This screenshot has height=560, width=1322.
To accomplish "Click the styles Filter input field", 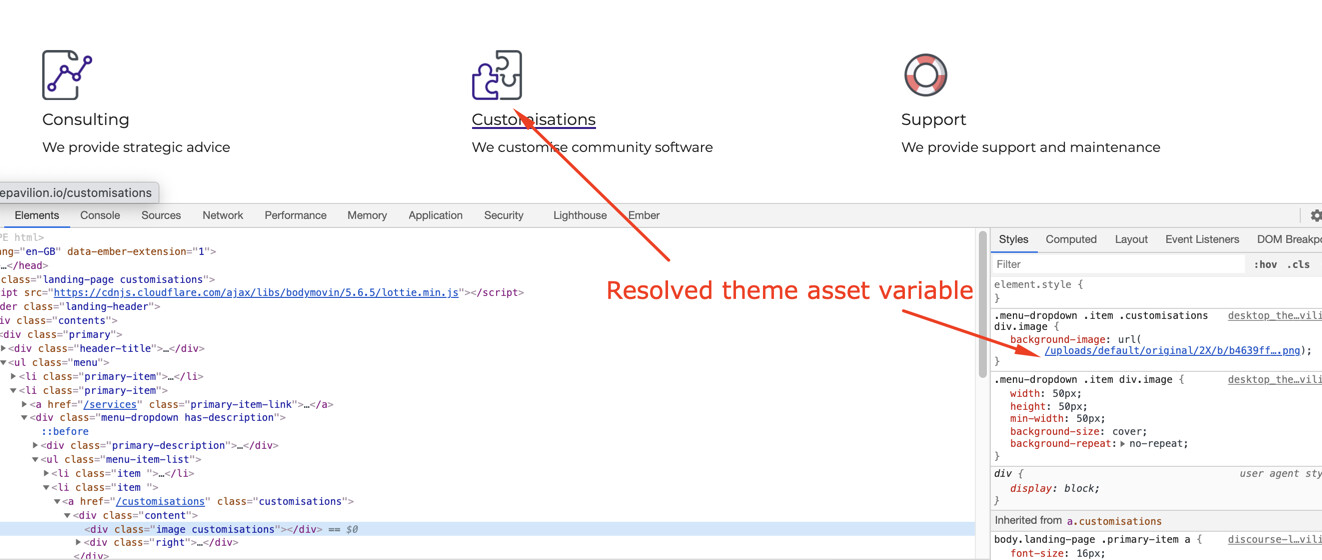I will tap(1118, 265).
